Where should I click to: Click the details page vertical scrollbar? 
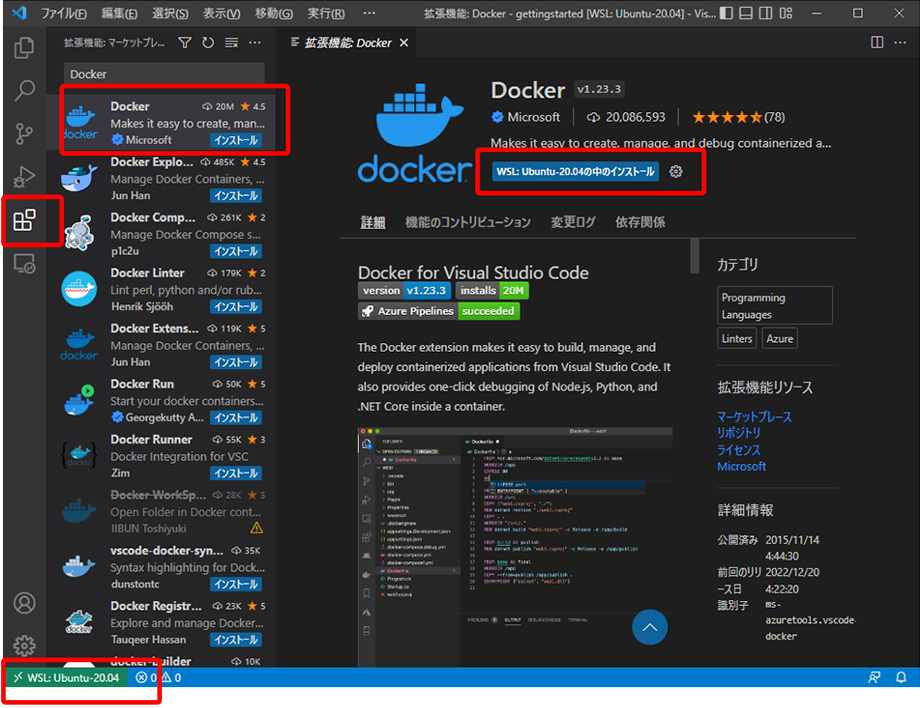(x=695, y=256)
